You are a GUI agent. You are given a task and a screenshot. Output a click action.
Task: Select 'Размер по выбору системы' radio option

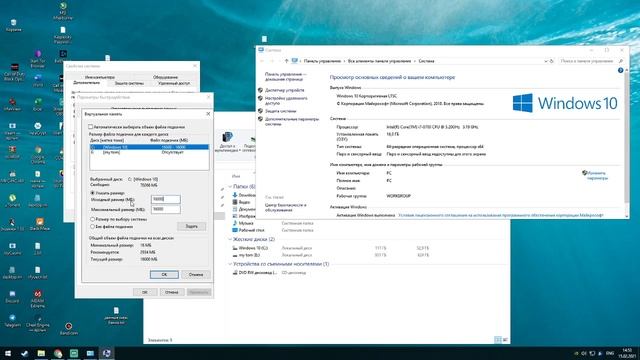[x=92, y=219]
